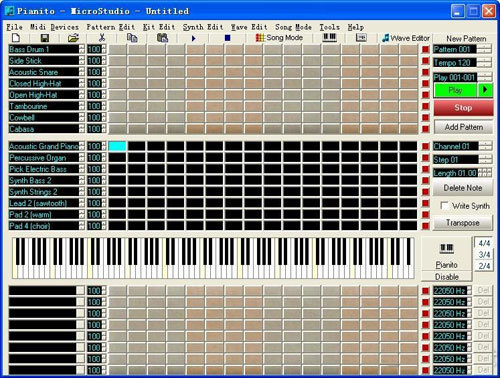Click the blue play triangle in toolbar
The height and width of the screenshot is (378, 500).
click(193, 38)
